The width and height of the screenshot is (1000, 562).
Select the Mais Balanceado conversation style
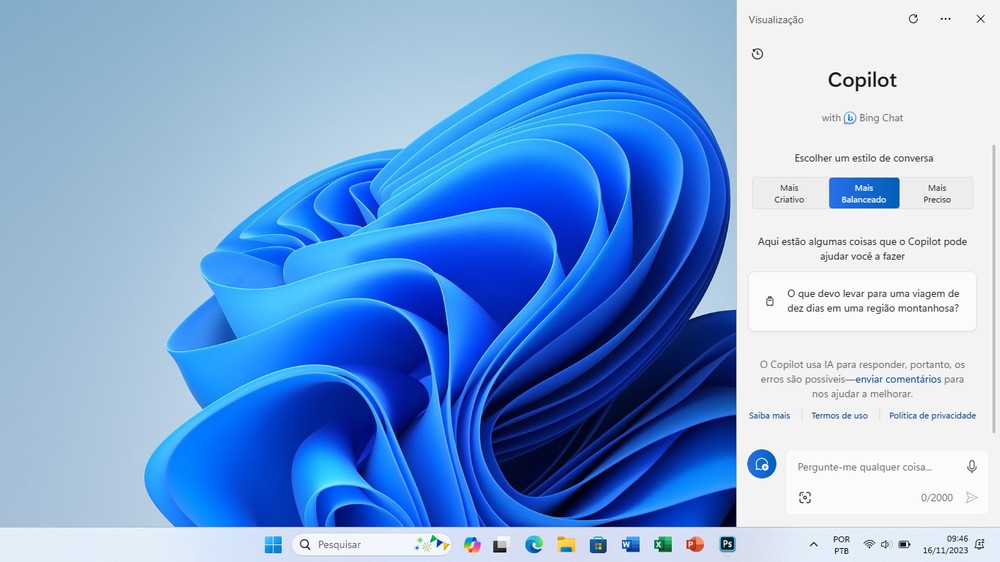(x=863, y=193)
